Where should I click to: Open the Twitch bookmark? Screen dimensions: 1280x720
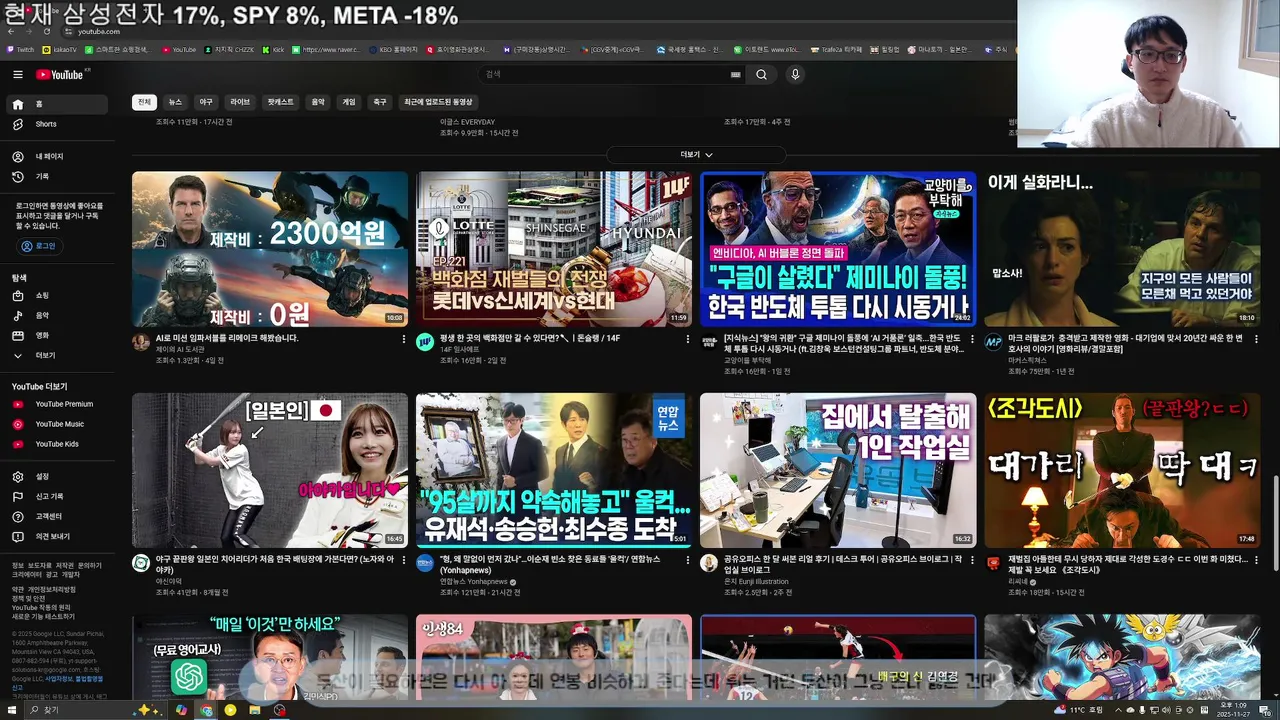coord(20,49)
